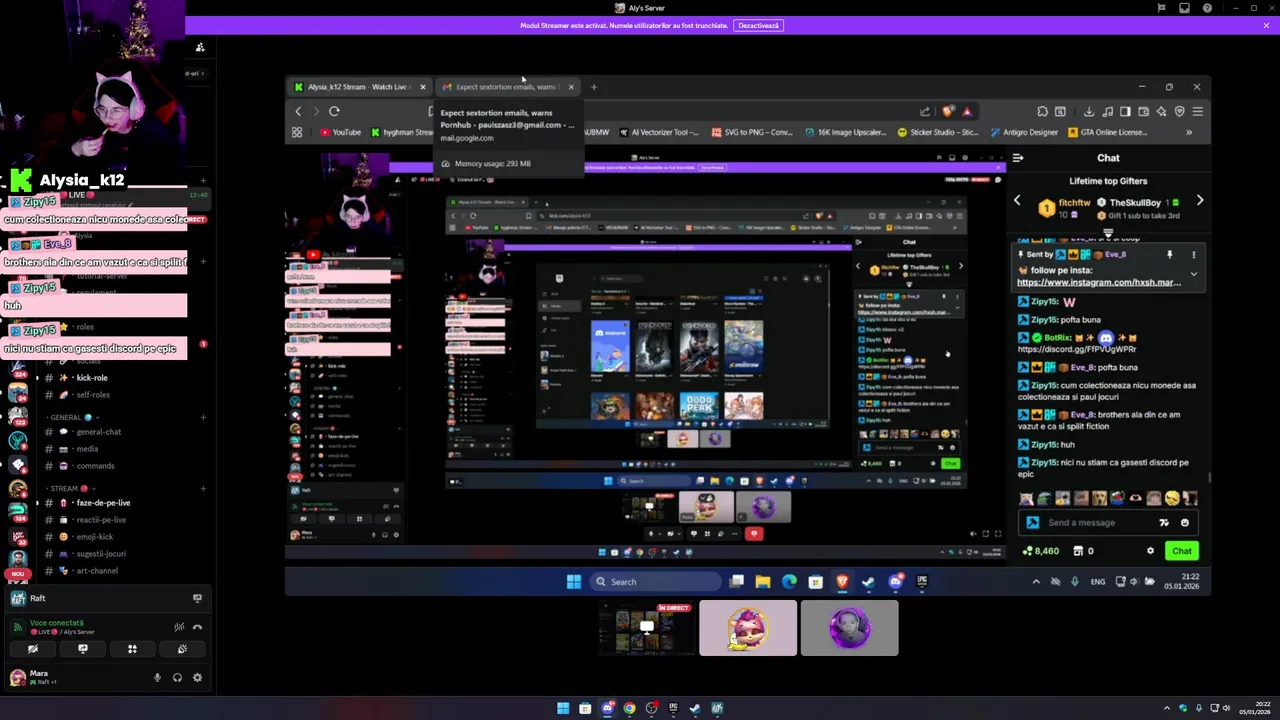Screen dimensions: 1280x720
Task: Close the Alysia_k12 Stream browser tab
Action: (x=422, y=87)
